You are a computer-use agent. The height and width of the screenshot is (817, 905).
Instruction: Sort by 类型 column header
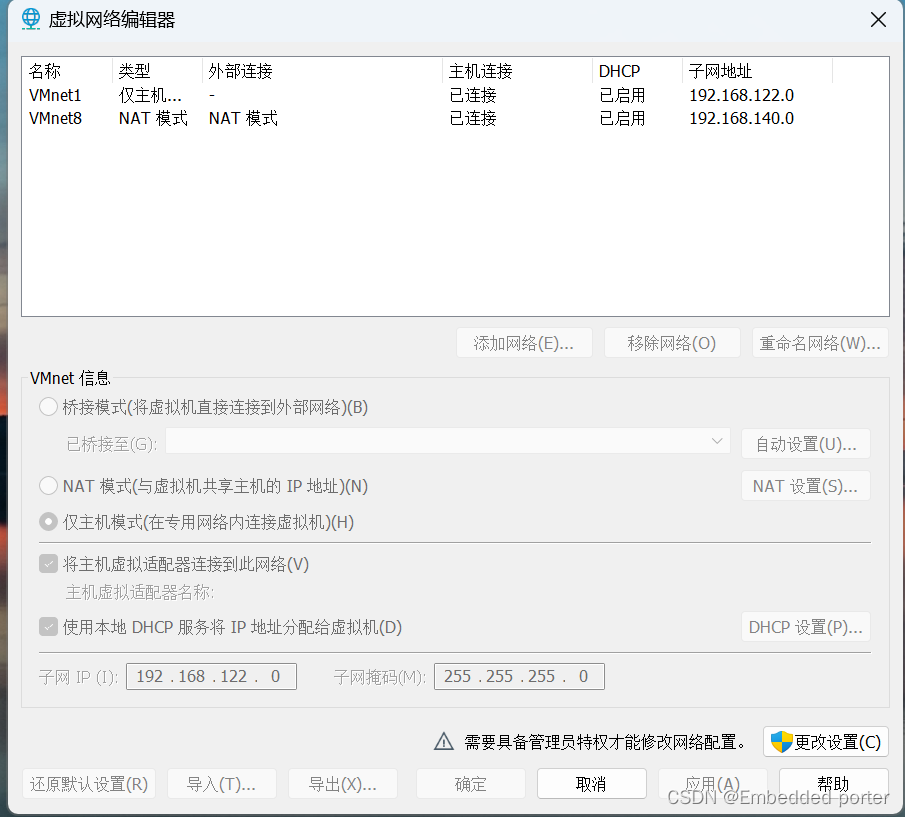point(157,71)
